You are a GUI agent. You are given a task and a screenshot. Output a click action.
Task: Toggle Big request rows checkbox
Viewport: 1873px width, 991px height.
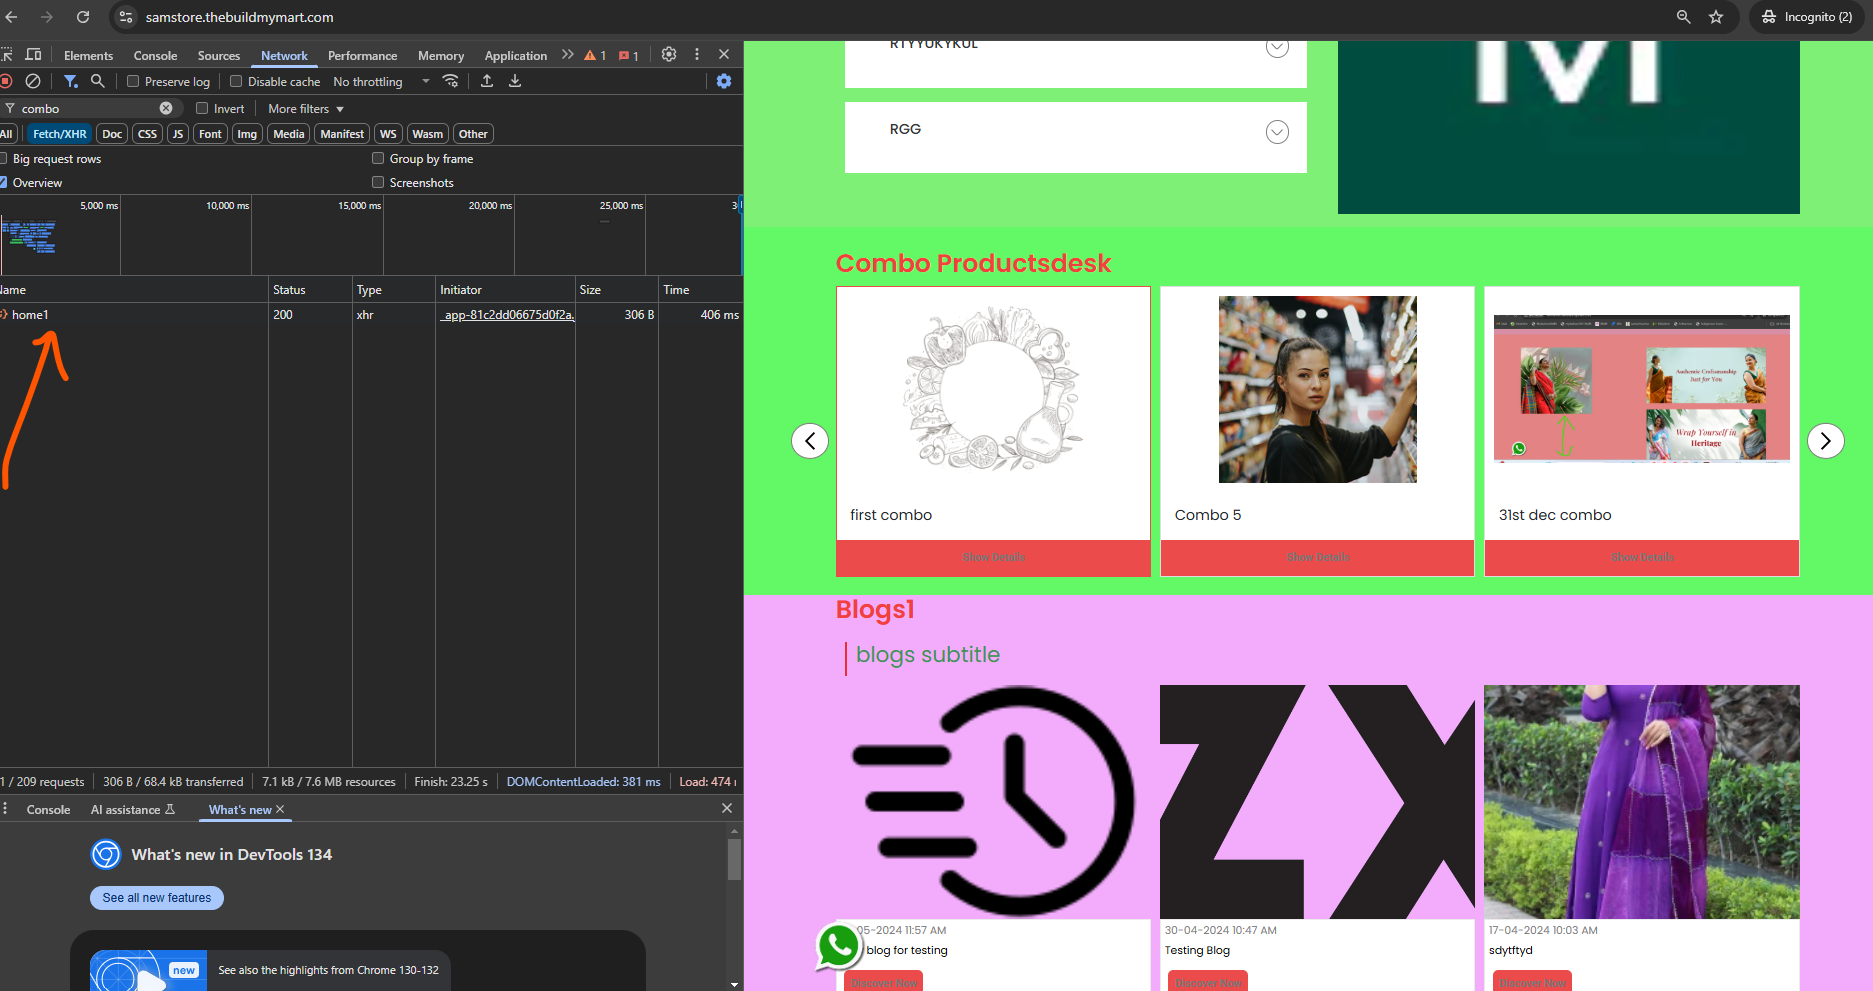click(x=3, y=158)
